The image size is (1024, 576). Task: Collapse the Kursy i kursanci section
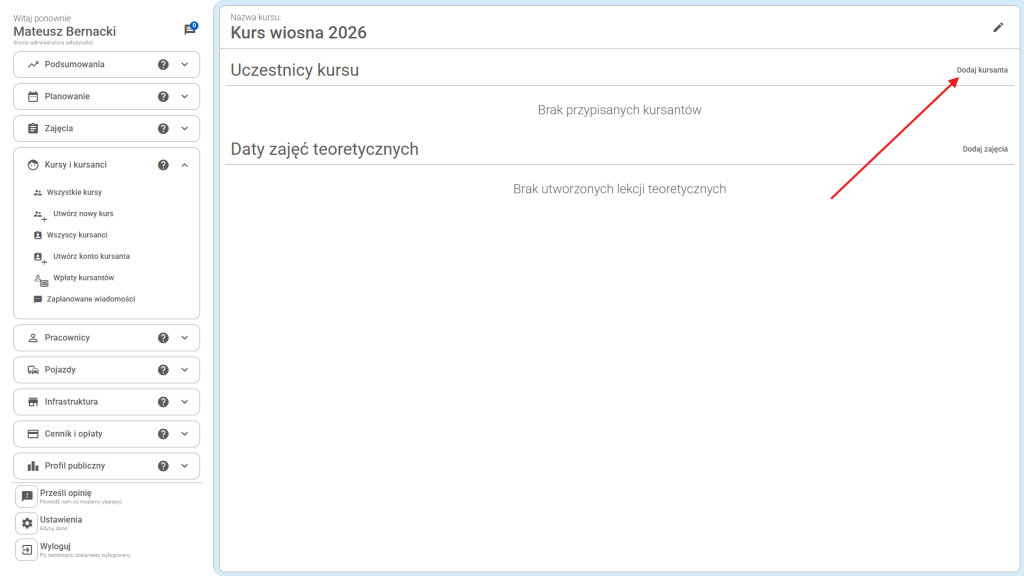(185, 165)
